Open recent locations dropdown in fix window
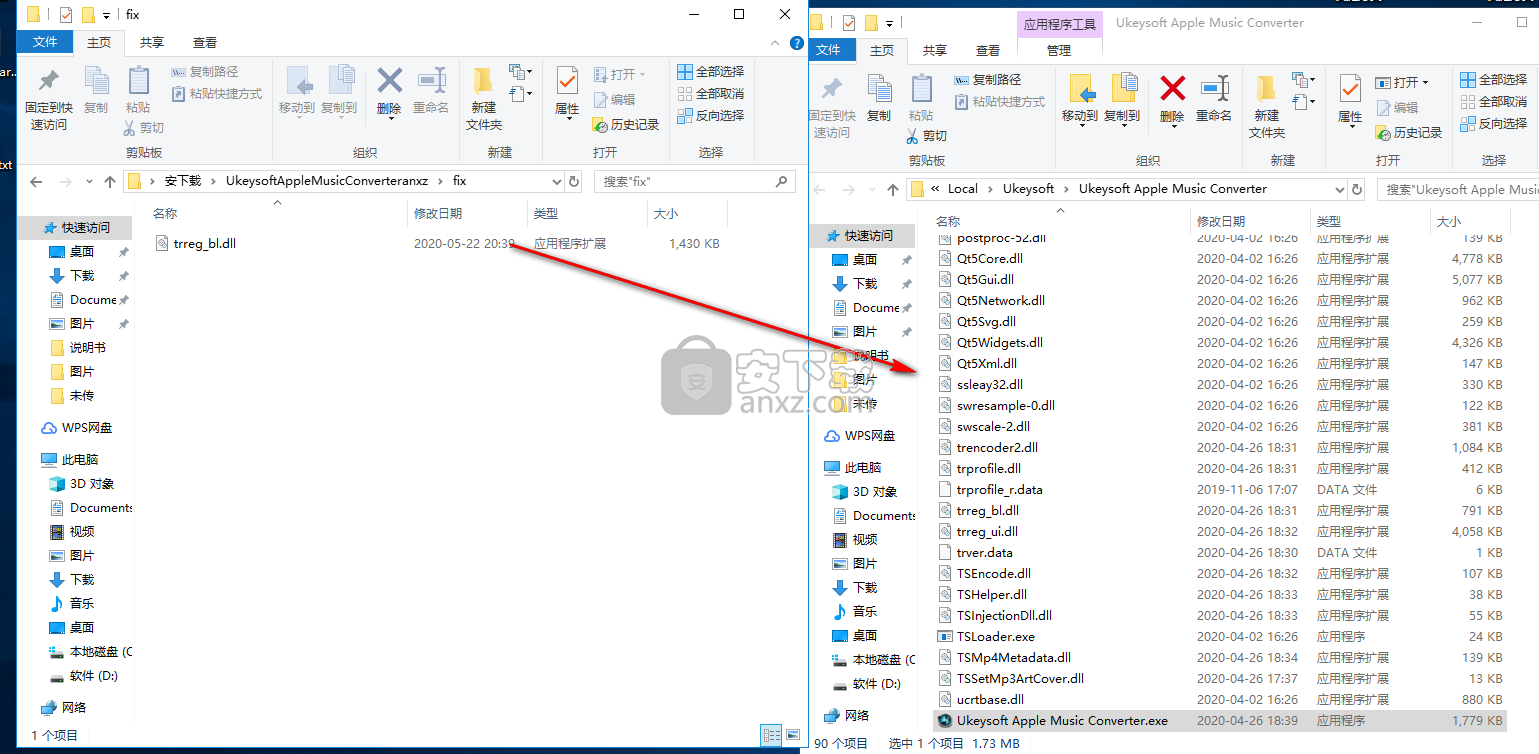This screenshot has height=754, width=1539. tap(88, 182)
